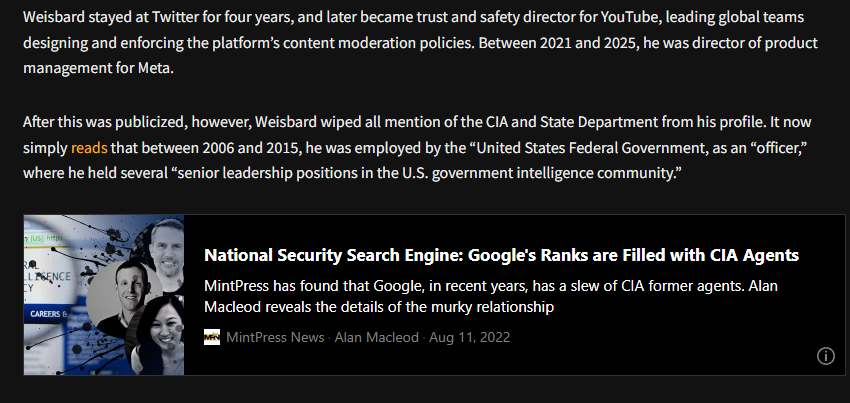The image size is (850, 403).
Task: Click the info icon on the article card
Action: [826, 356]
